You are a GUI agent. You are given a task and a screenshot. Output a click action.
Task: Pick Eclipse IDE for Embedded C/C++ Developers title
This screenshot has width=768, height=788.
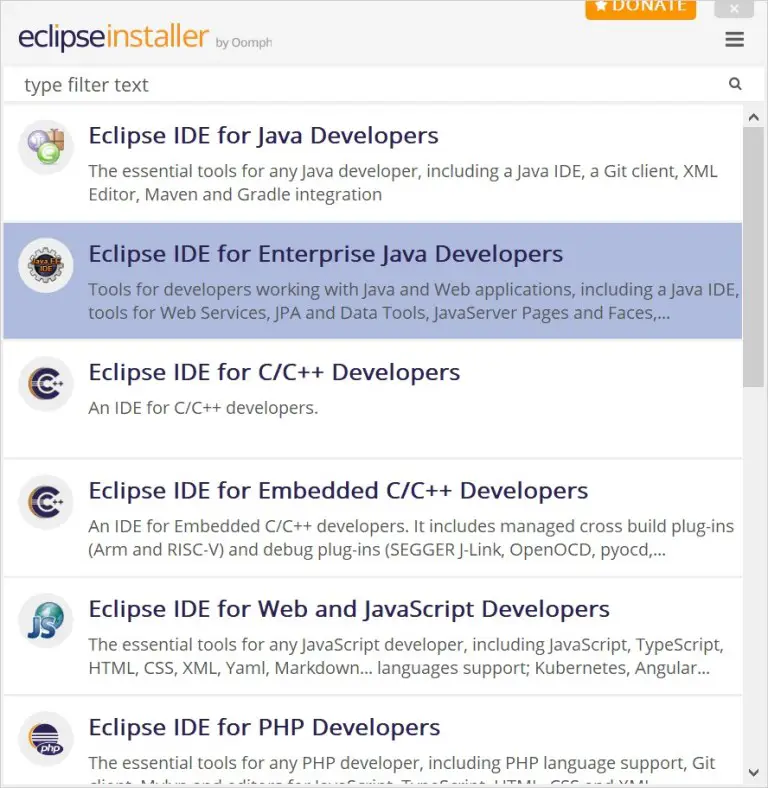(x=338, y=491)
